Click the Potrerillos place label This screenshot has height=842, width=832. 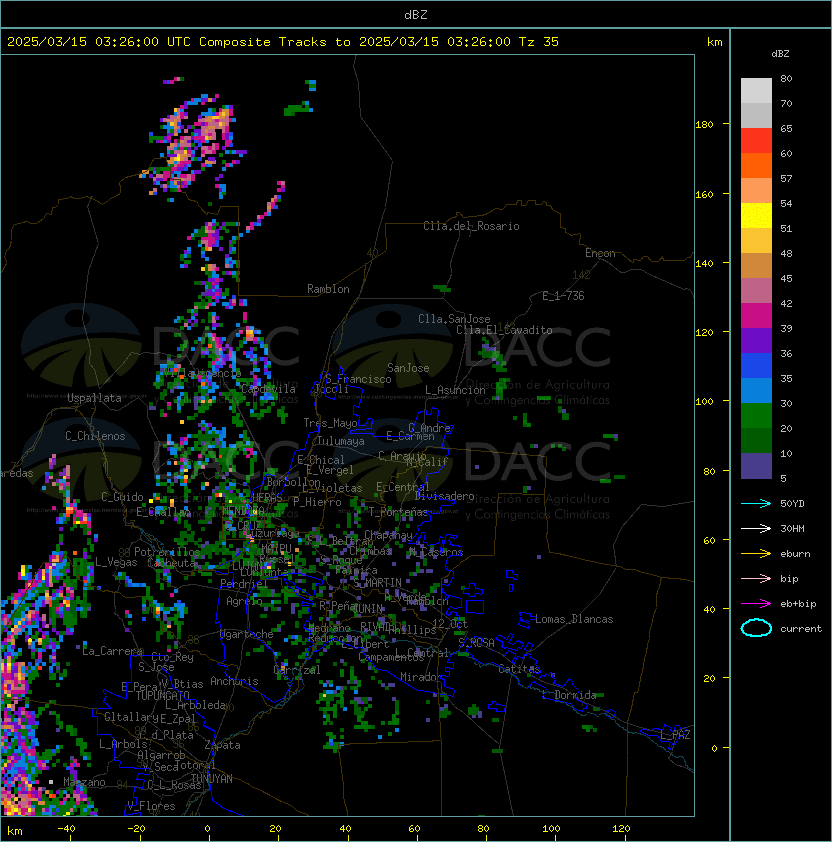click(x=167, y=552)
